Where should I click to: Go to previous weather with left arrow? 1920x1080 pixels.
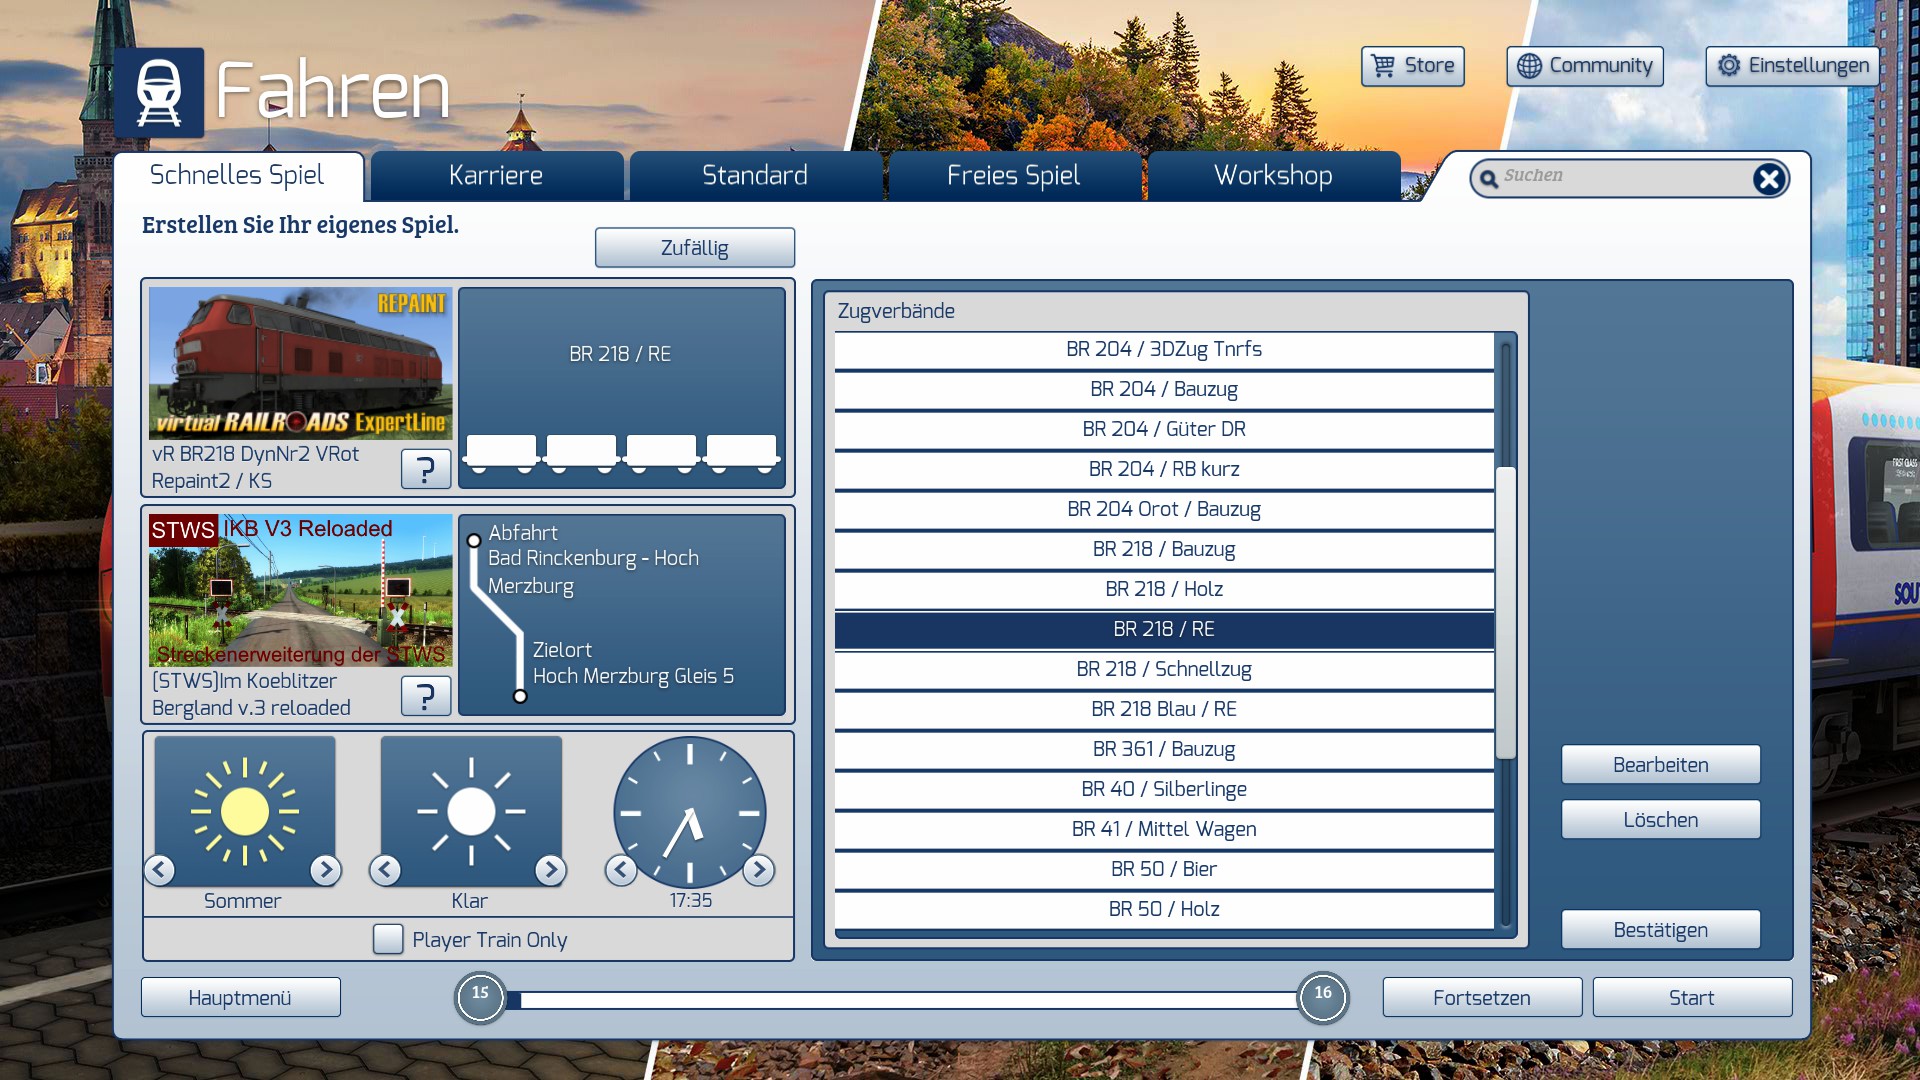385,870
